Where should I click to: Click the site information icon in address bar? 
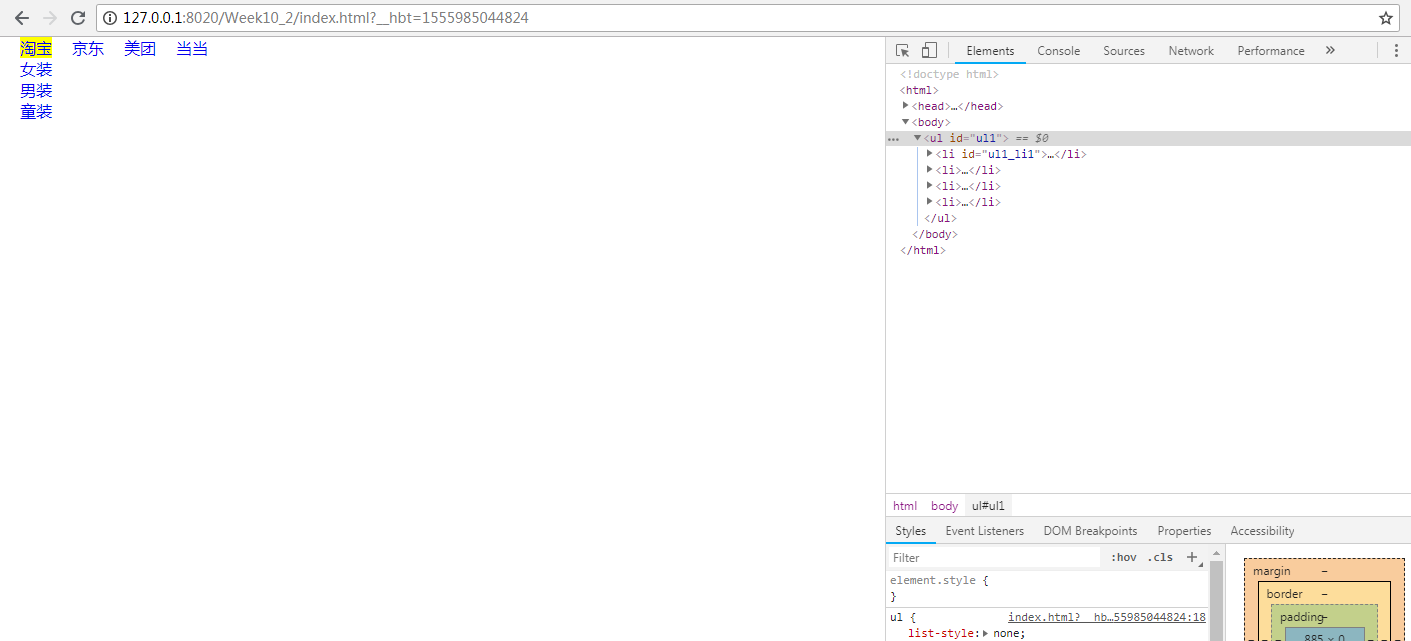(110, 18)
